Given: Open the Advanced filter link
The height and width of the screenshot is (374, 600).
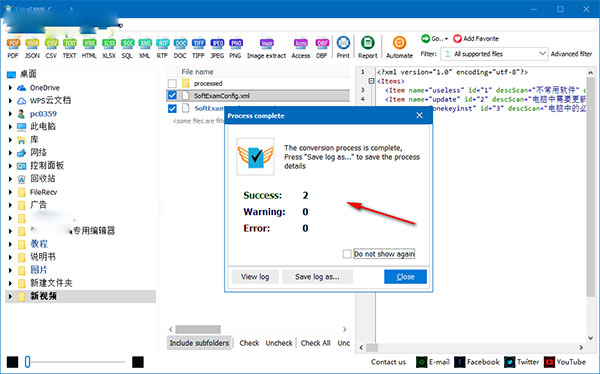Looking at the screenshot, I should pyautogui.click(x=572, y=54).
